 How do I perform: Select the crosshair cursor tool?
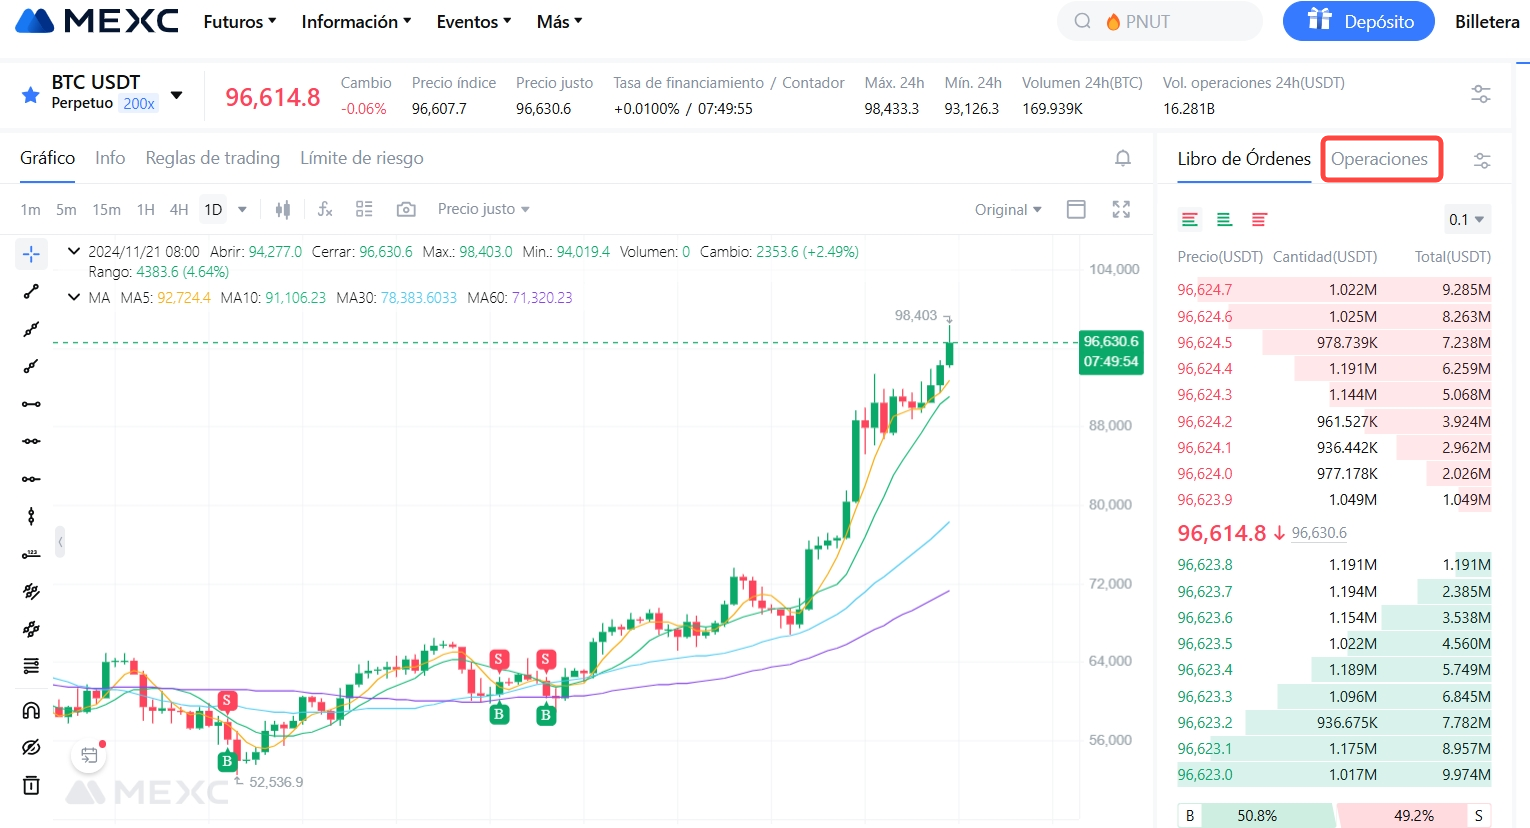click(x=31, y=254)
